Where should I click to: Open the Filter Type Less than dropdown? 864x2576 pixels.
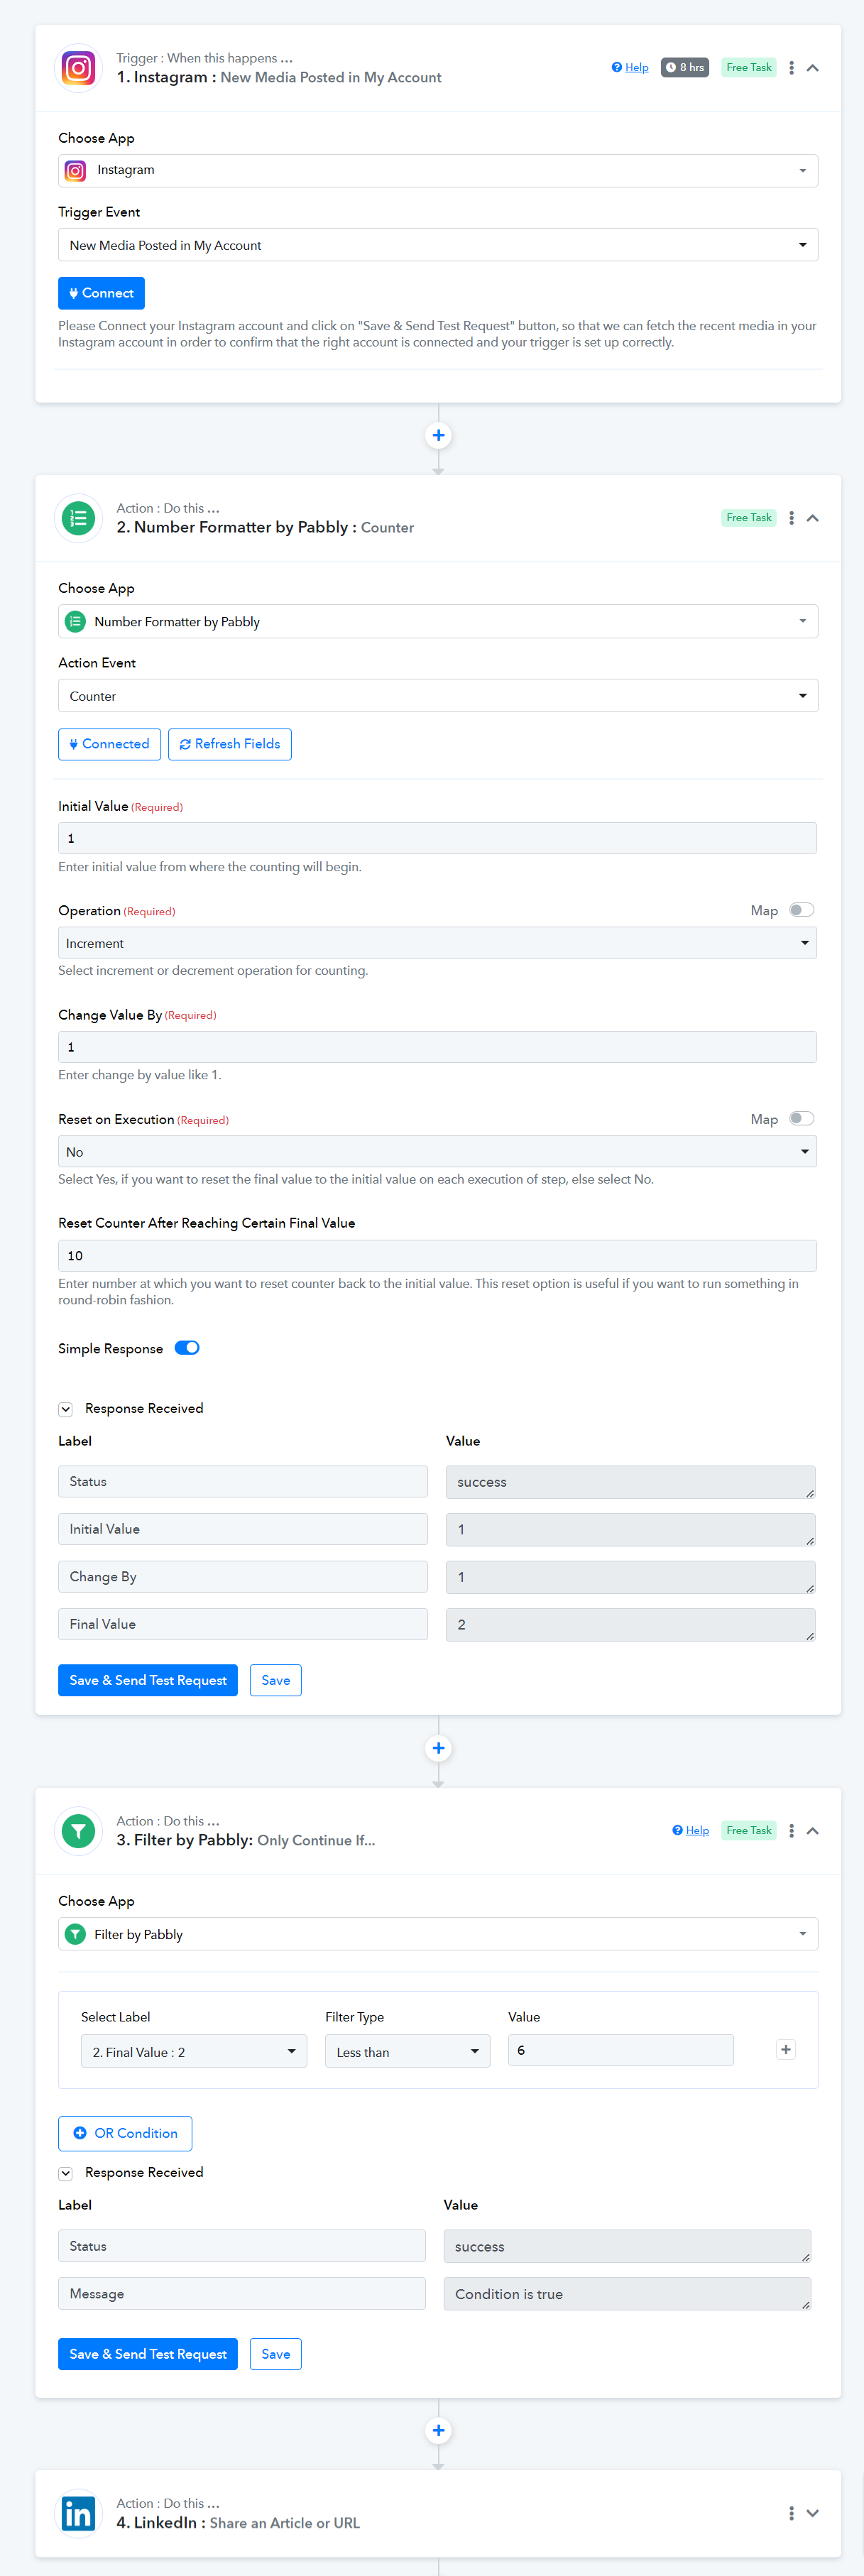407,2051
